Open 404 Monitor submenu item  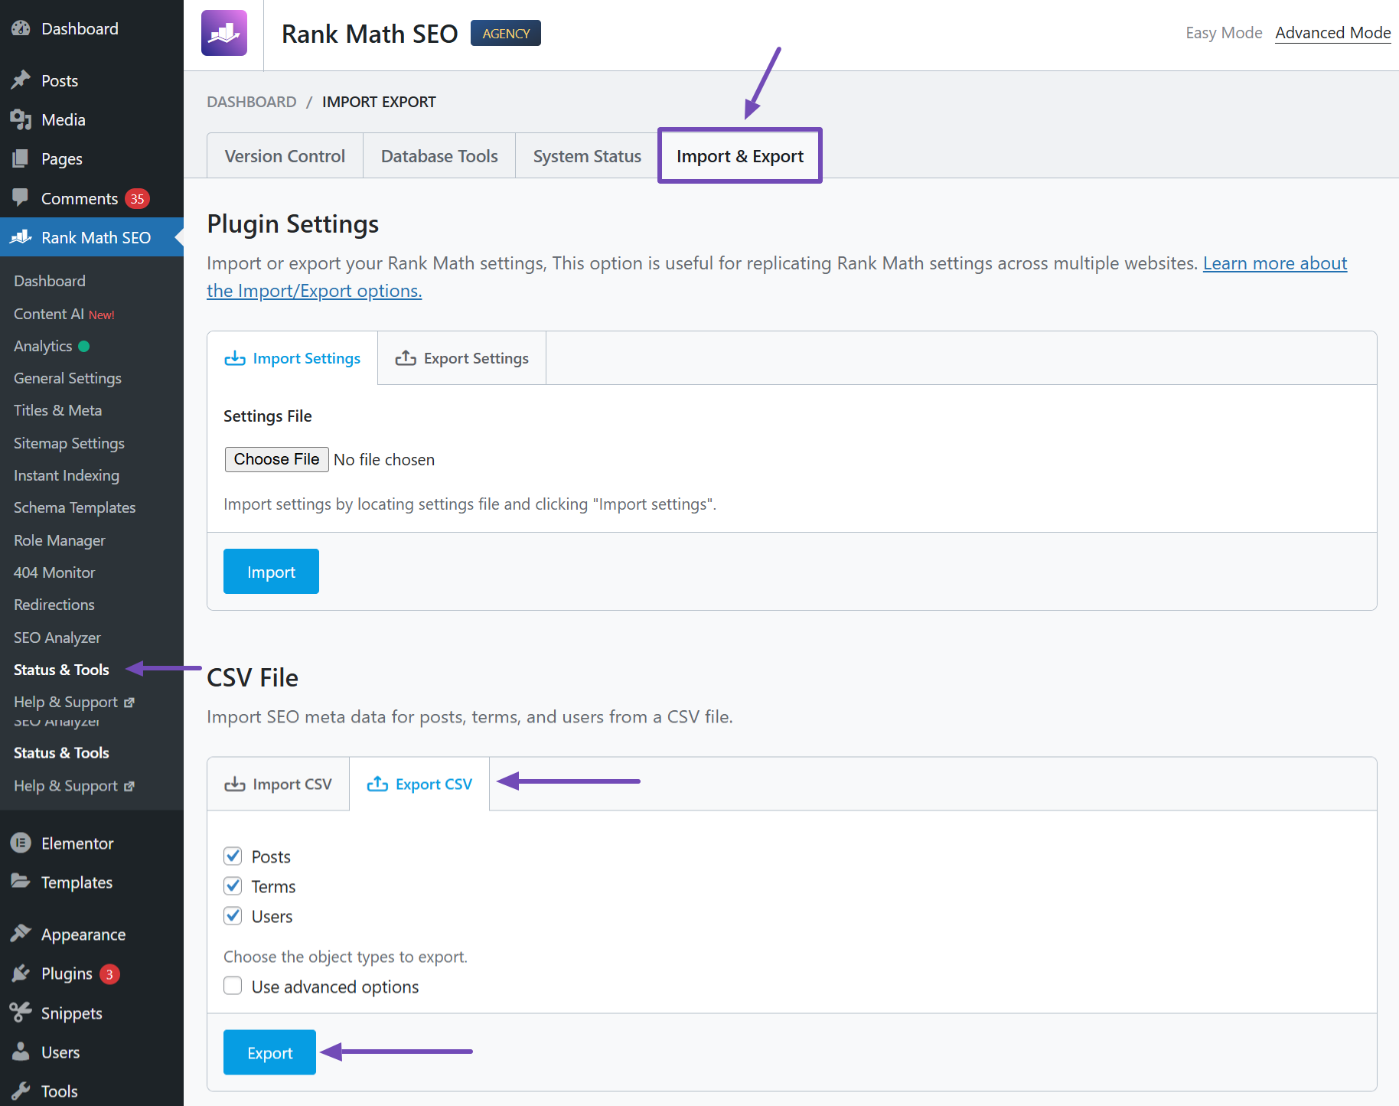coord(55,573)
